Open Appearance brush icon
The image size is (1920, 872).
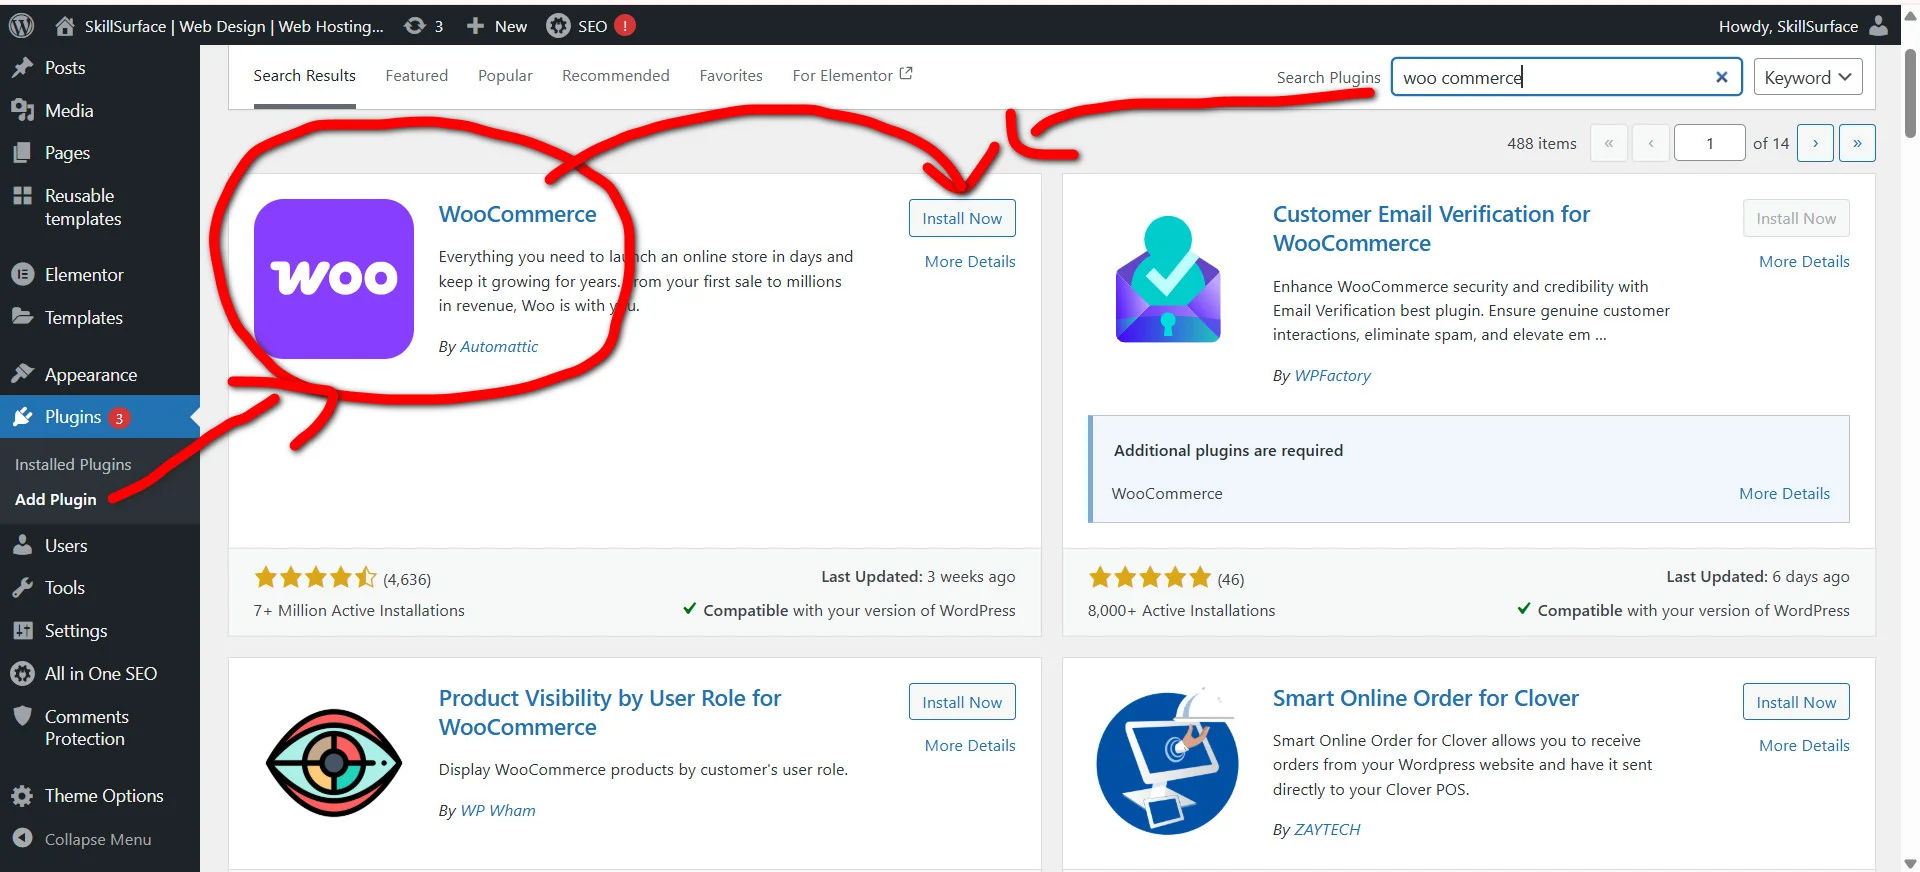[22, 374]
